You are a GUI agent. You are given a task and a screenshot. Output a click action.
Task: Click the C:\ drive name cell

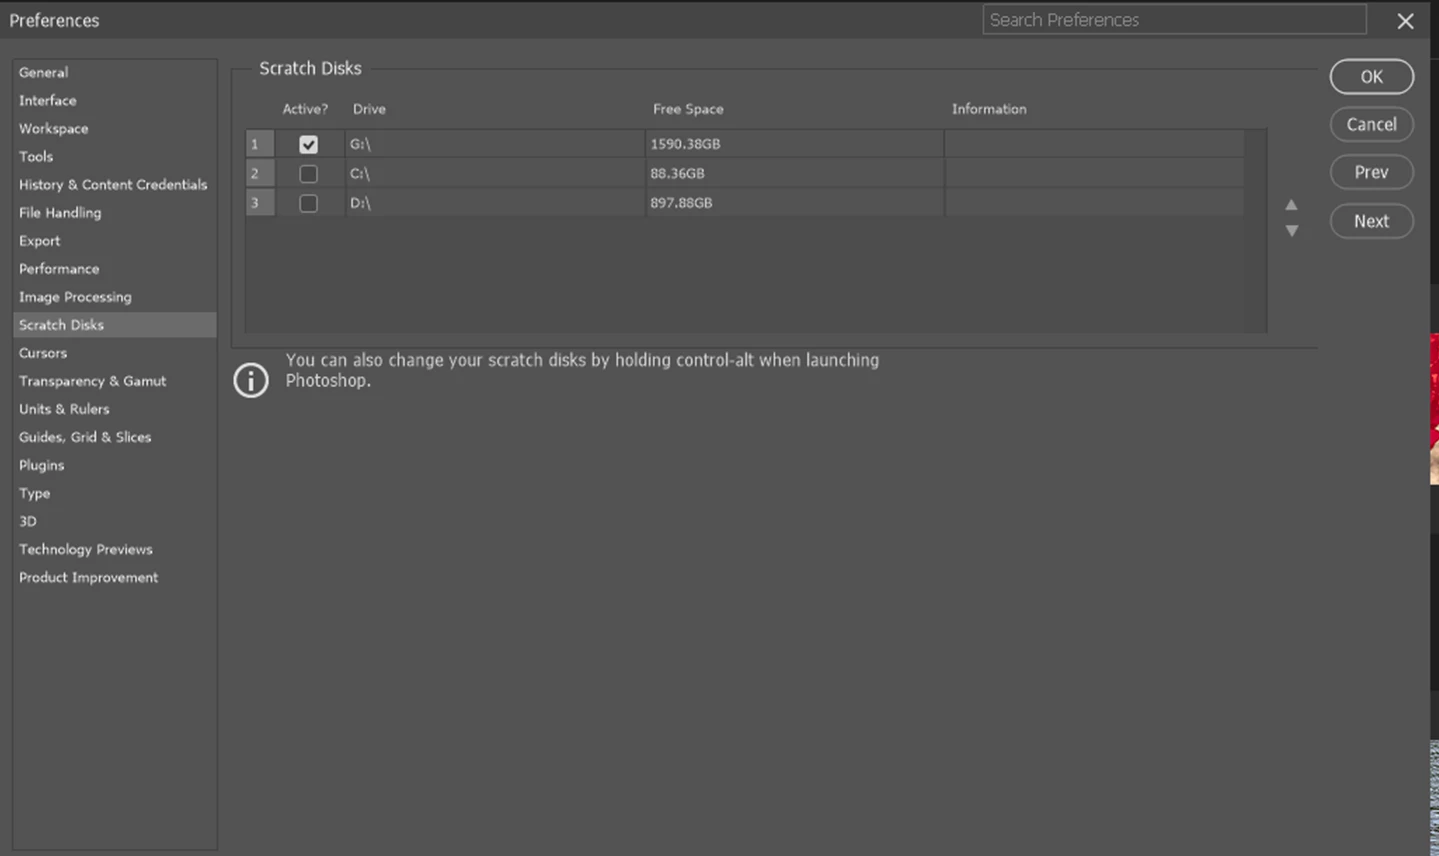(x=495, y=174)
